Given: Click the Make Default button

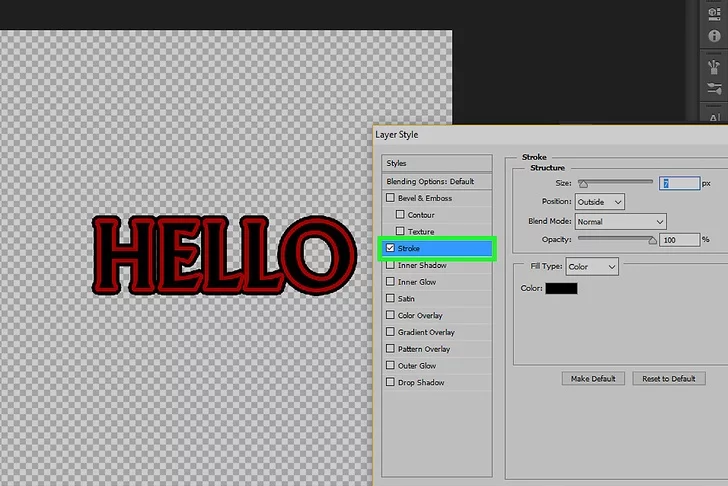Looking at the screenshot, I should coord(593,379).
